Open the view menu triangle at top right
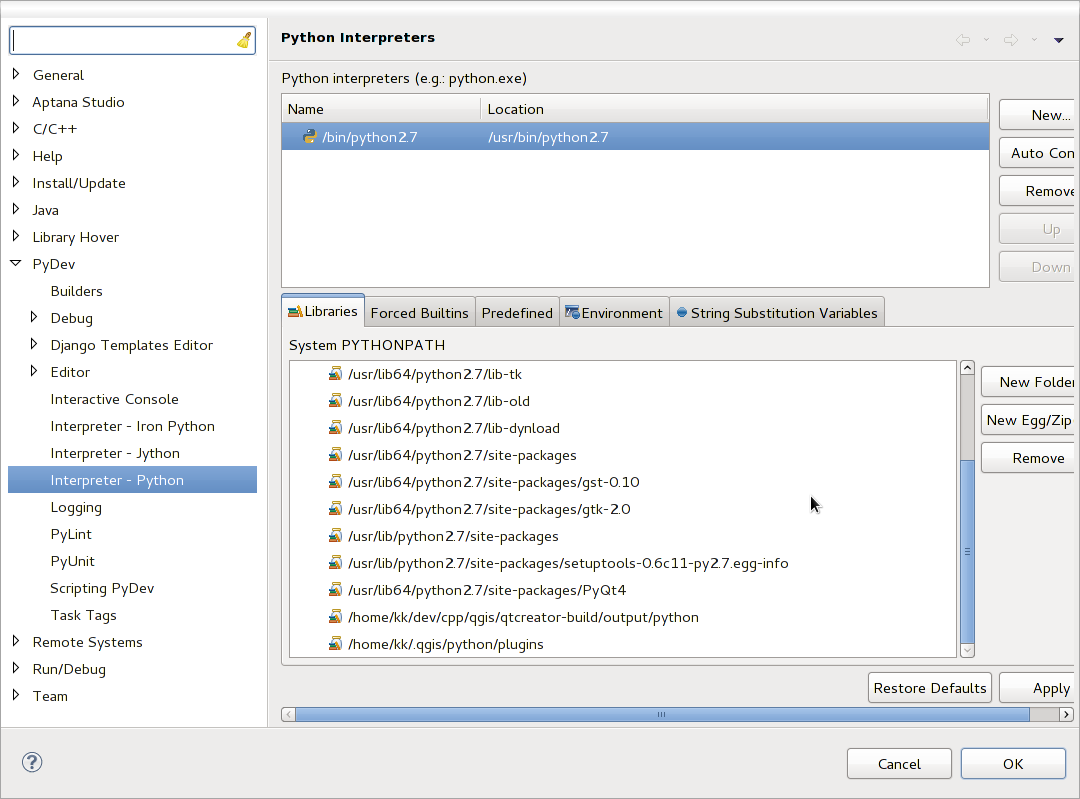 [x=1059, y=39]
